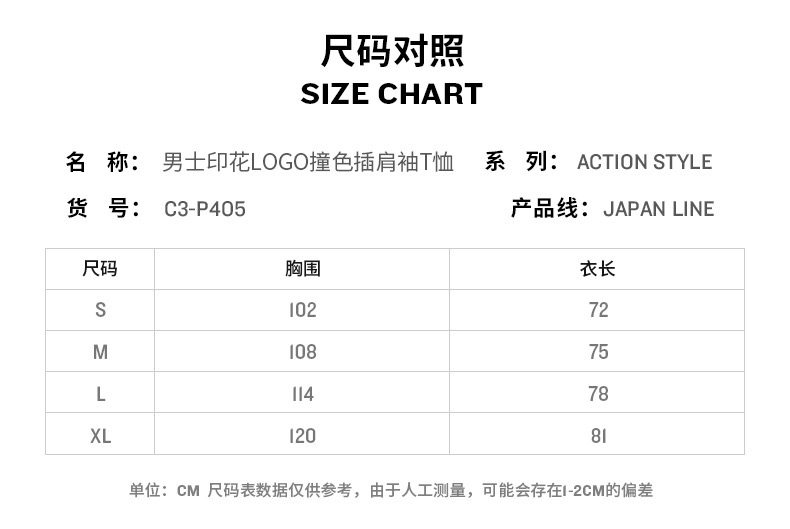Click the length value 72 cell
790x529 pixels.
tap(598, 310)
